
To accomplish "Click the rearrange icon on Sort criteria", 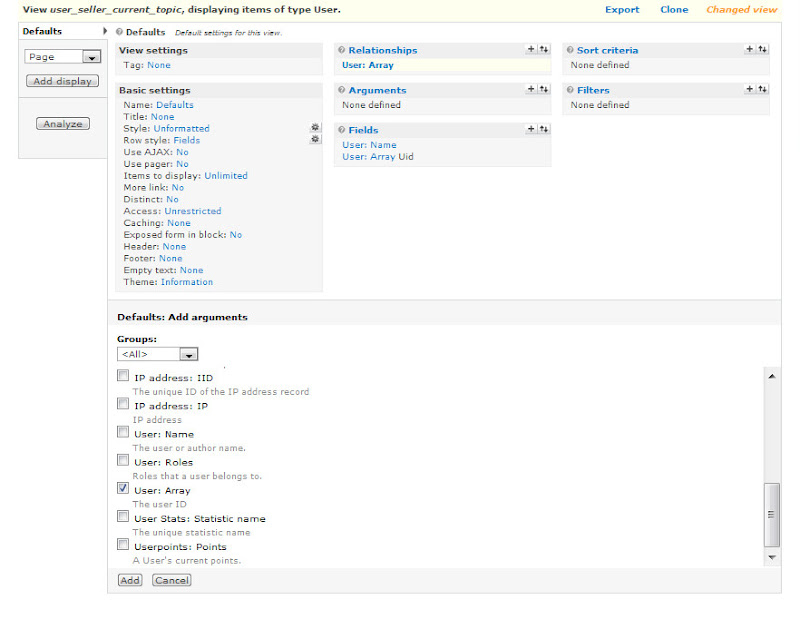I will 760,49.
